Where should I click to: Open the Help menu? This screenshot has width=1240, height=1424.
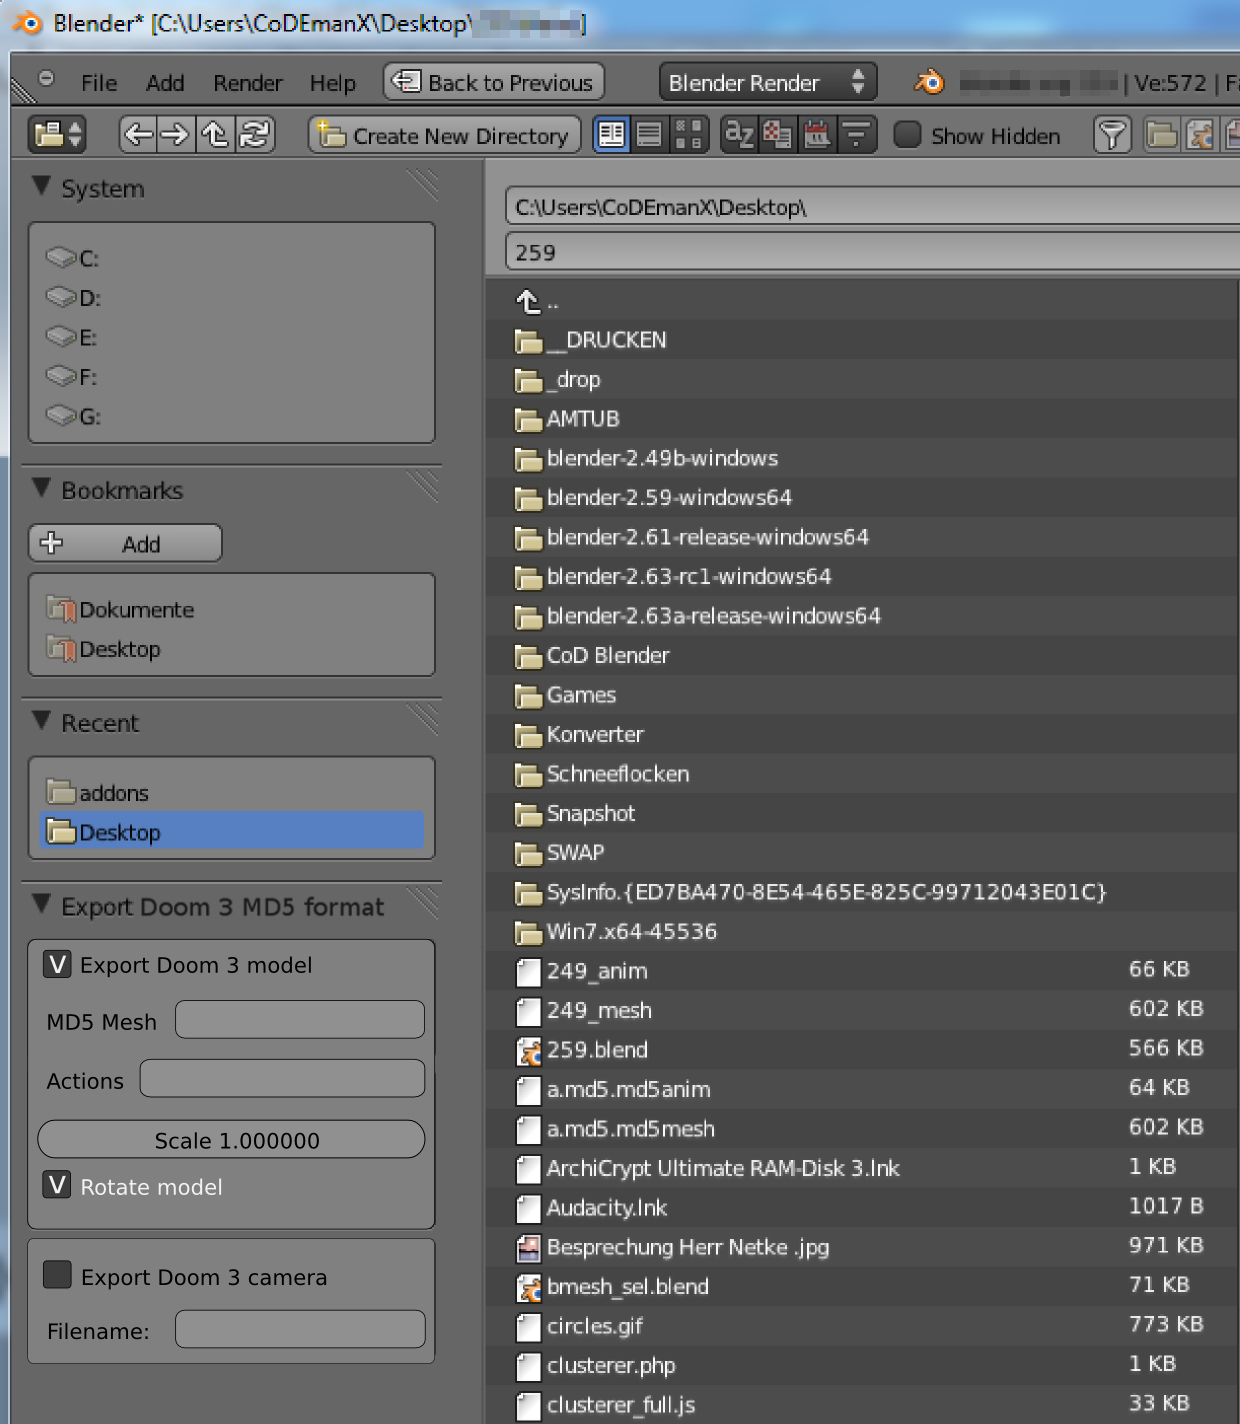332,83
